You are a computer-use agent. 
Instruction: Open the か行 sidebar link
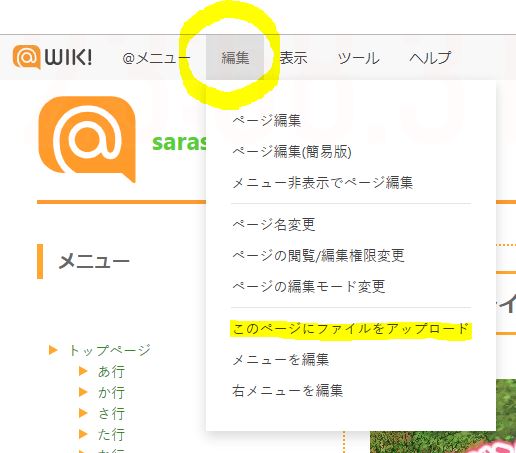pyautogui.click(x=111, y=392)
